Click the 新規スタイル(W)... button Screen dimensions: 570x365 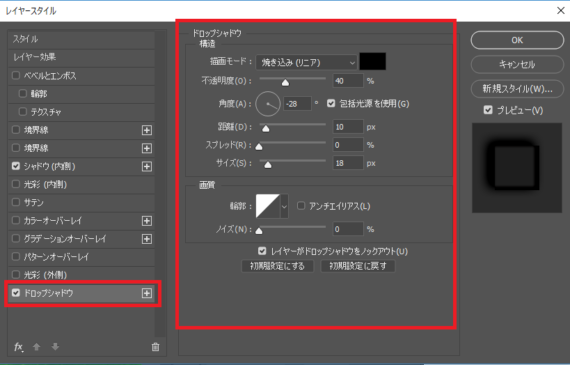click(x=517, y=89)
